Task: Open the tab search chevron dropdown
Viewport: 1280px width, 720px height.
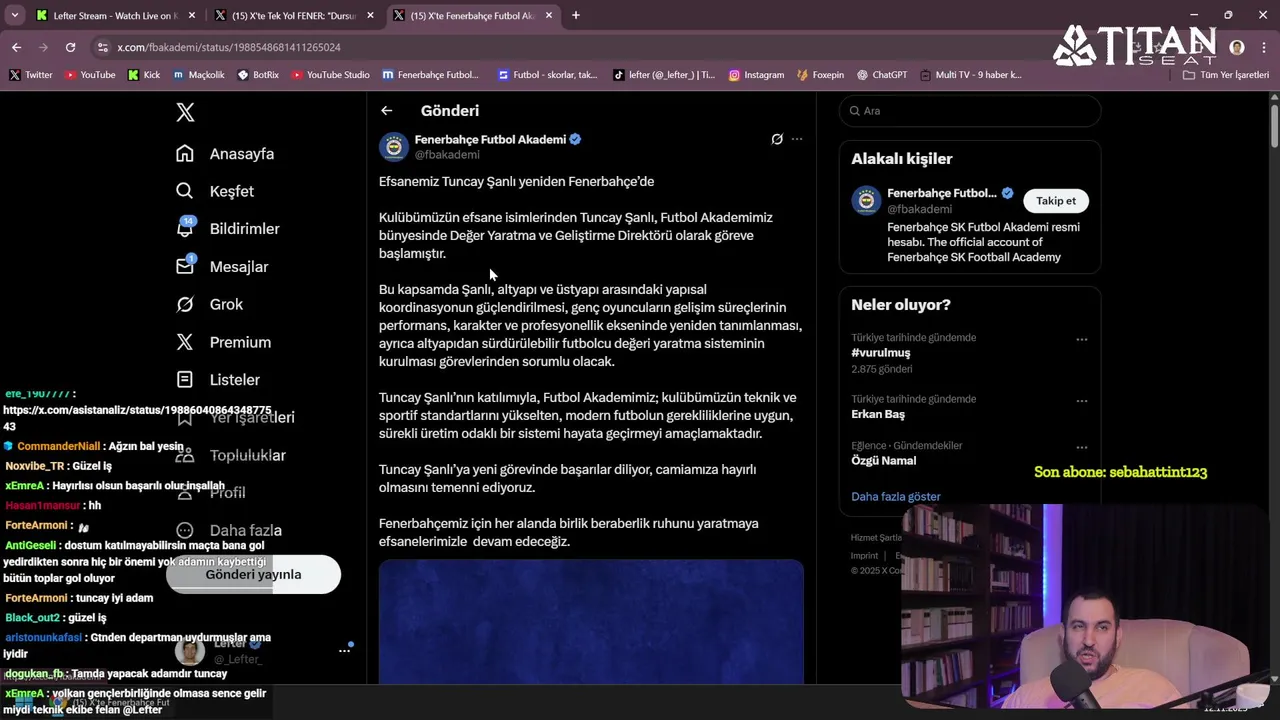Action: click(14, 15)
